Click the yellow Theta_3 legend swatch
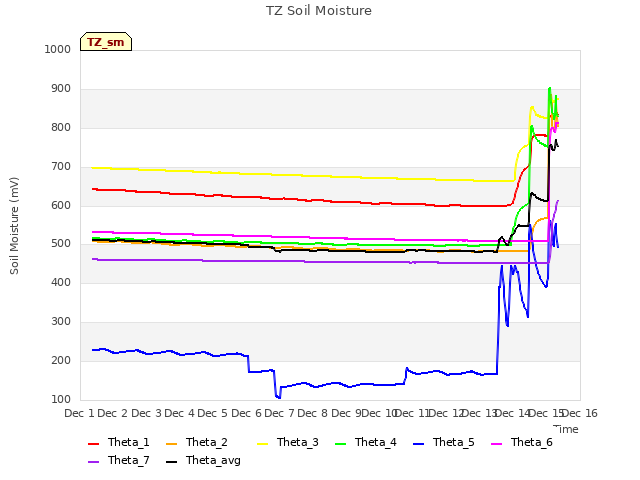This screenshot has width=640, height=480. (x=262, y=444)
